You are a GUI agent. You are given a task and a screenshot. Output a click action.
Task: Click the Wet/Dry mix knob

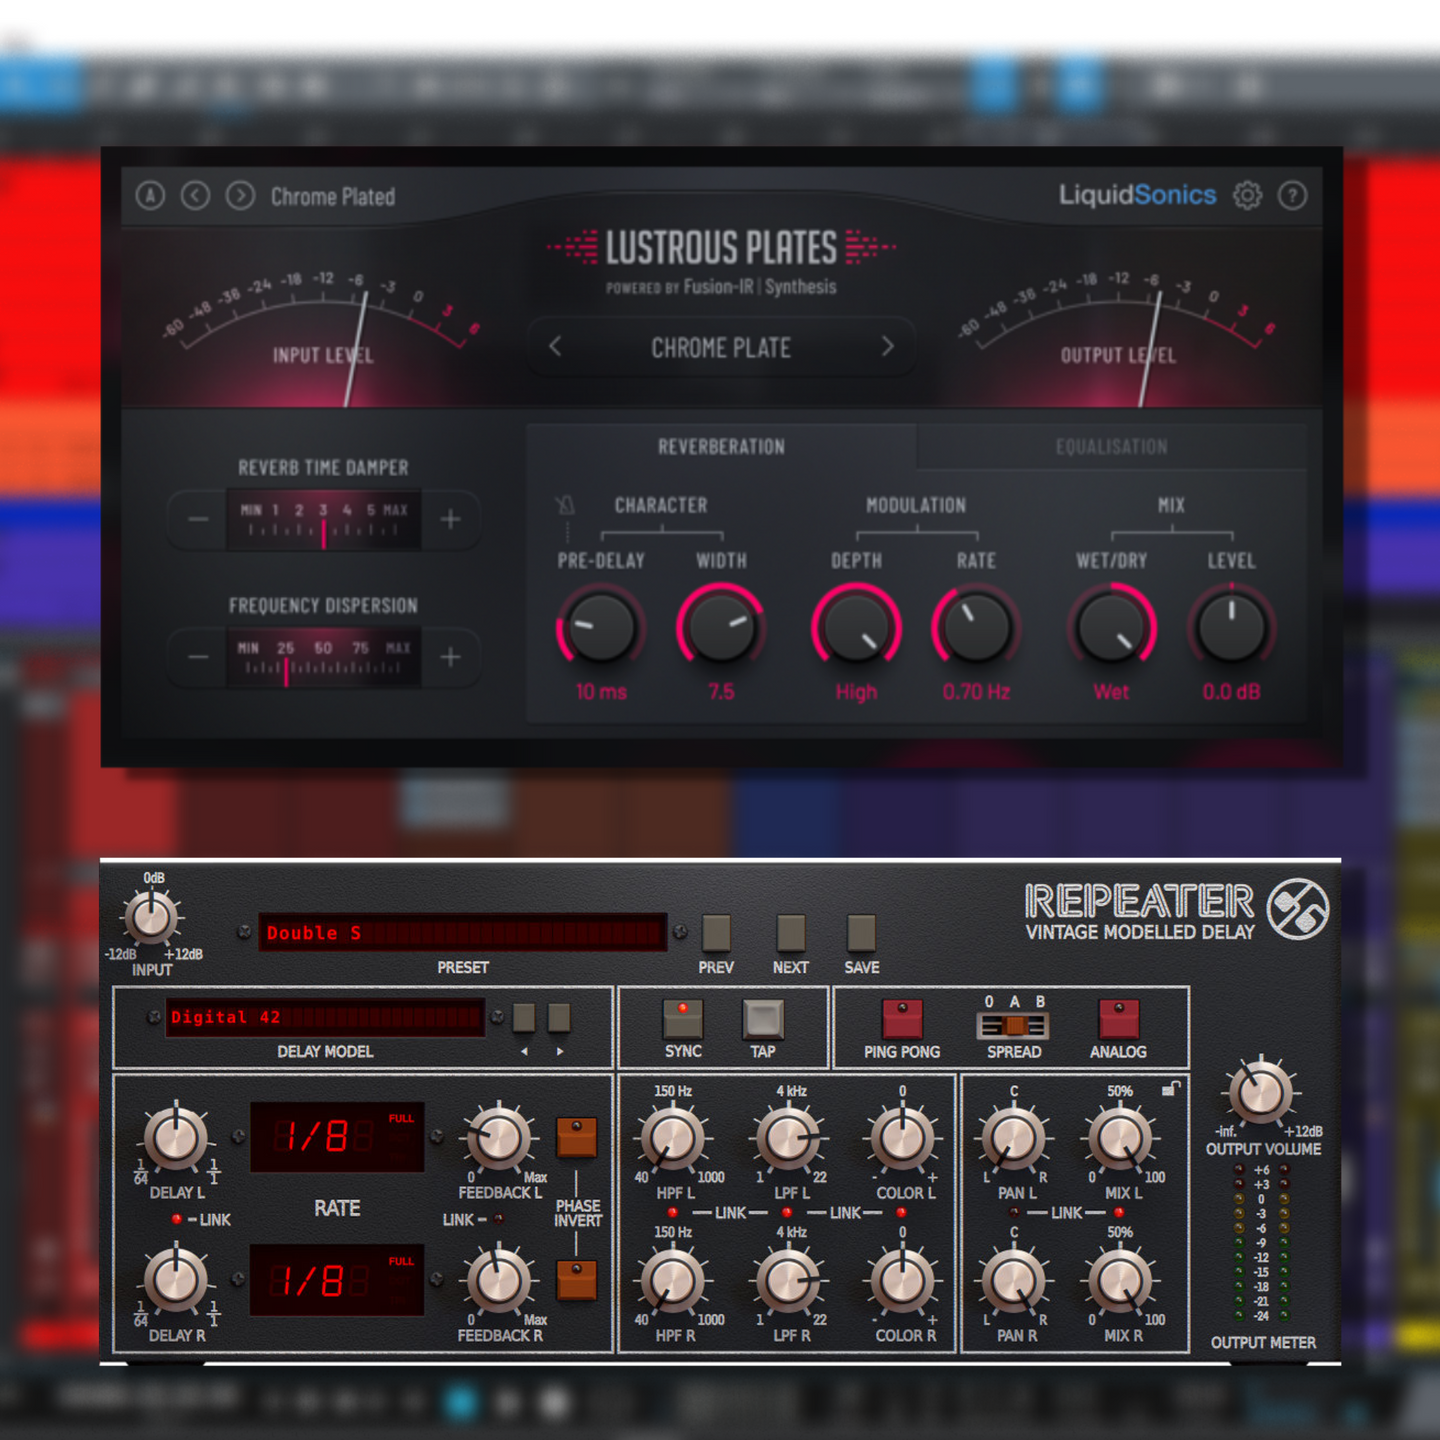click(1111, 627)
